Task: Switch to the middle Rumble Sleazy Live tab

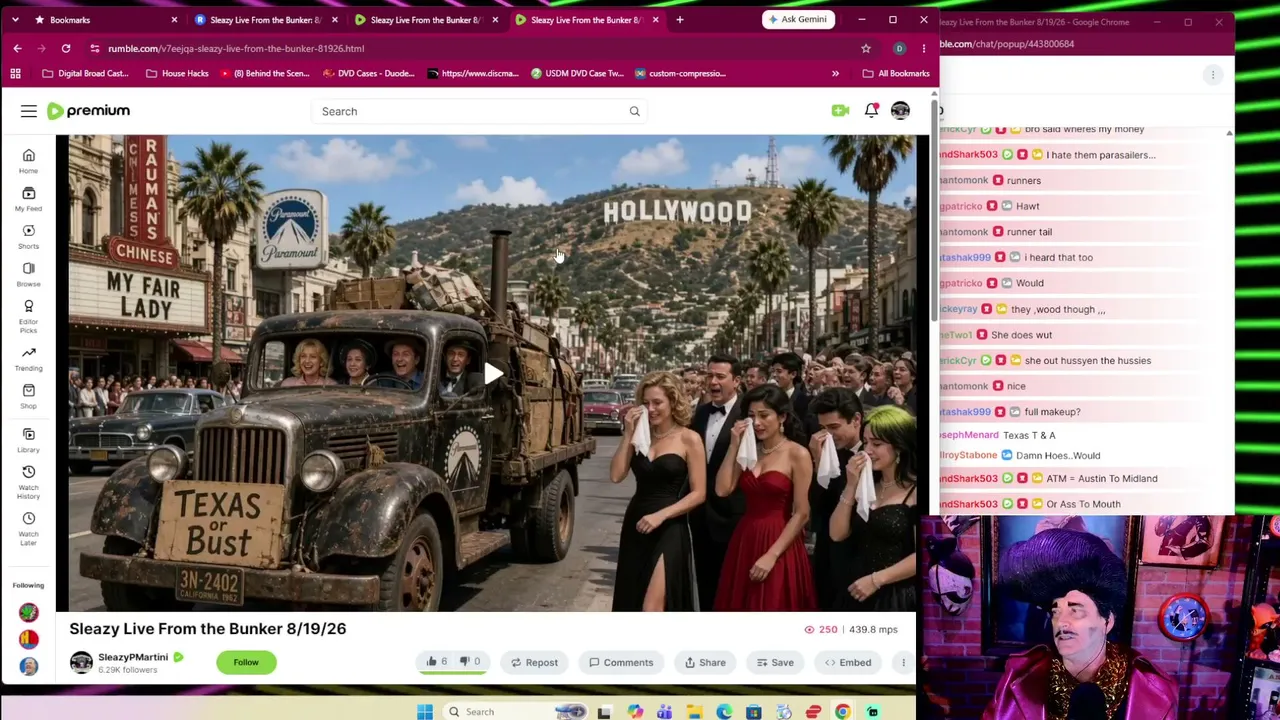Action: [425, 20]
